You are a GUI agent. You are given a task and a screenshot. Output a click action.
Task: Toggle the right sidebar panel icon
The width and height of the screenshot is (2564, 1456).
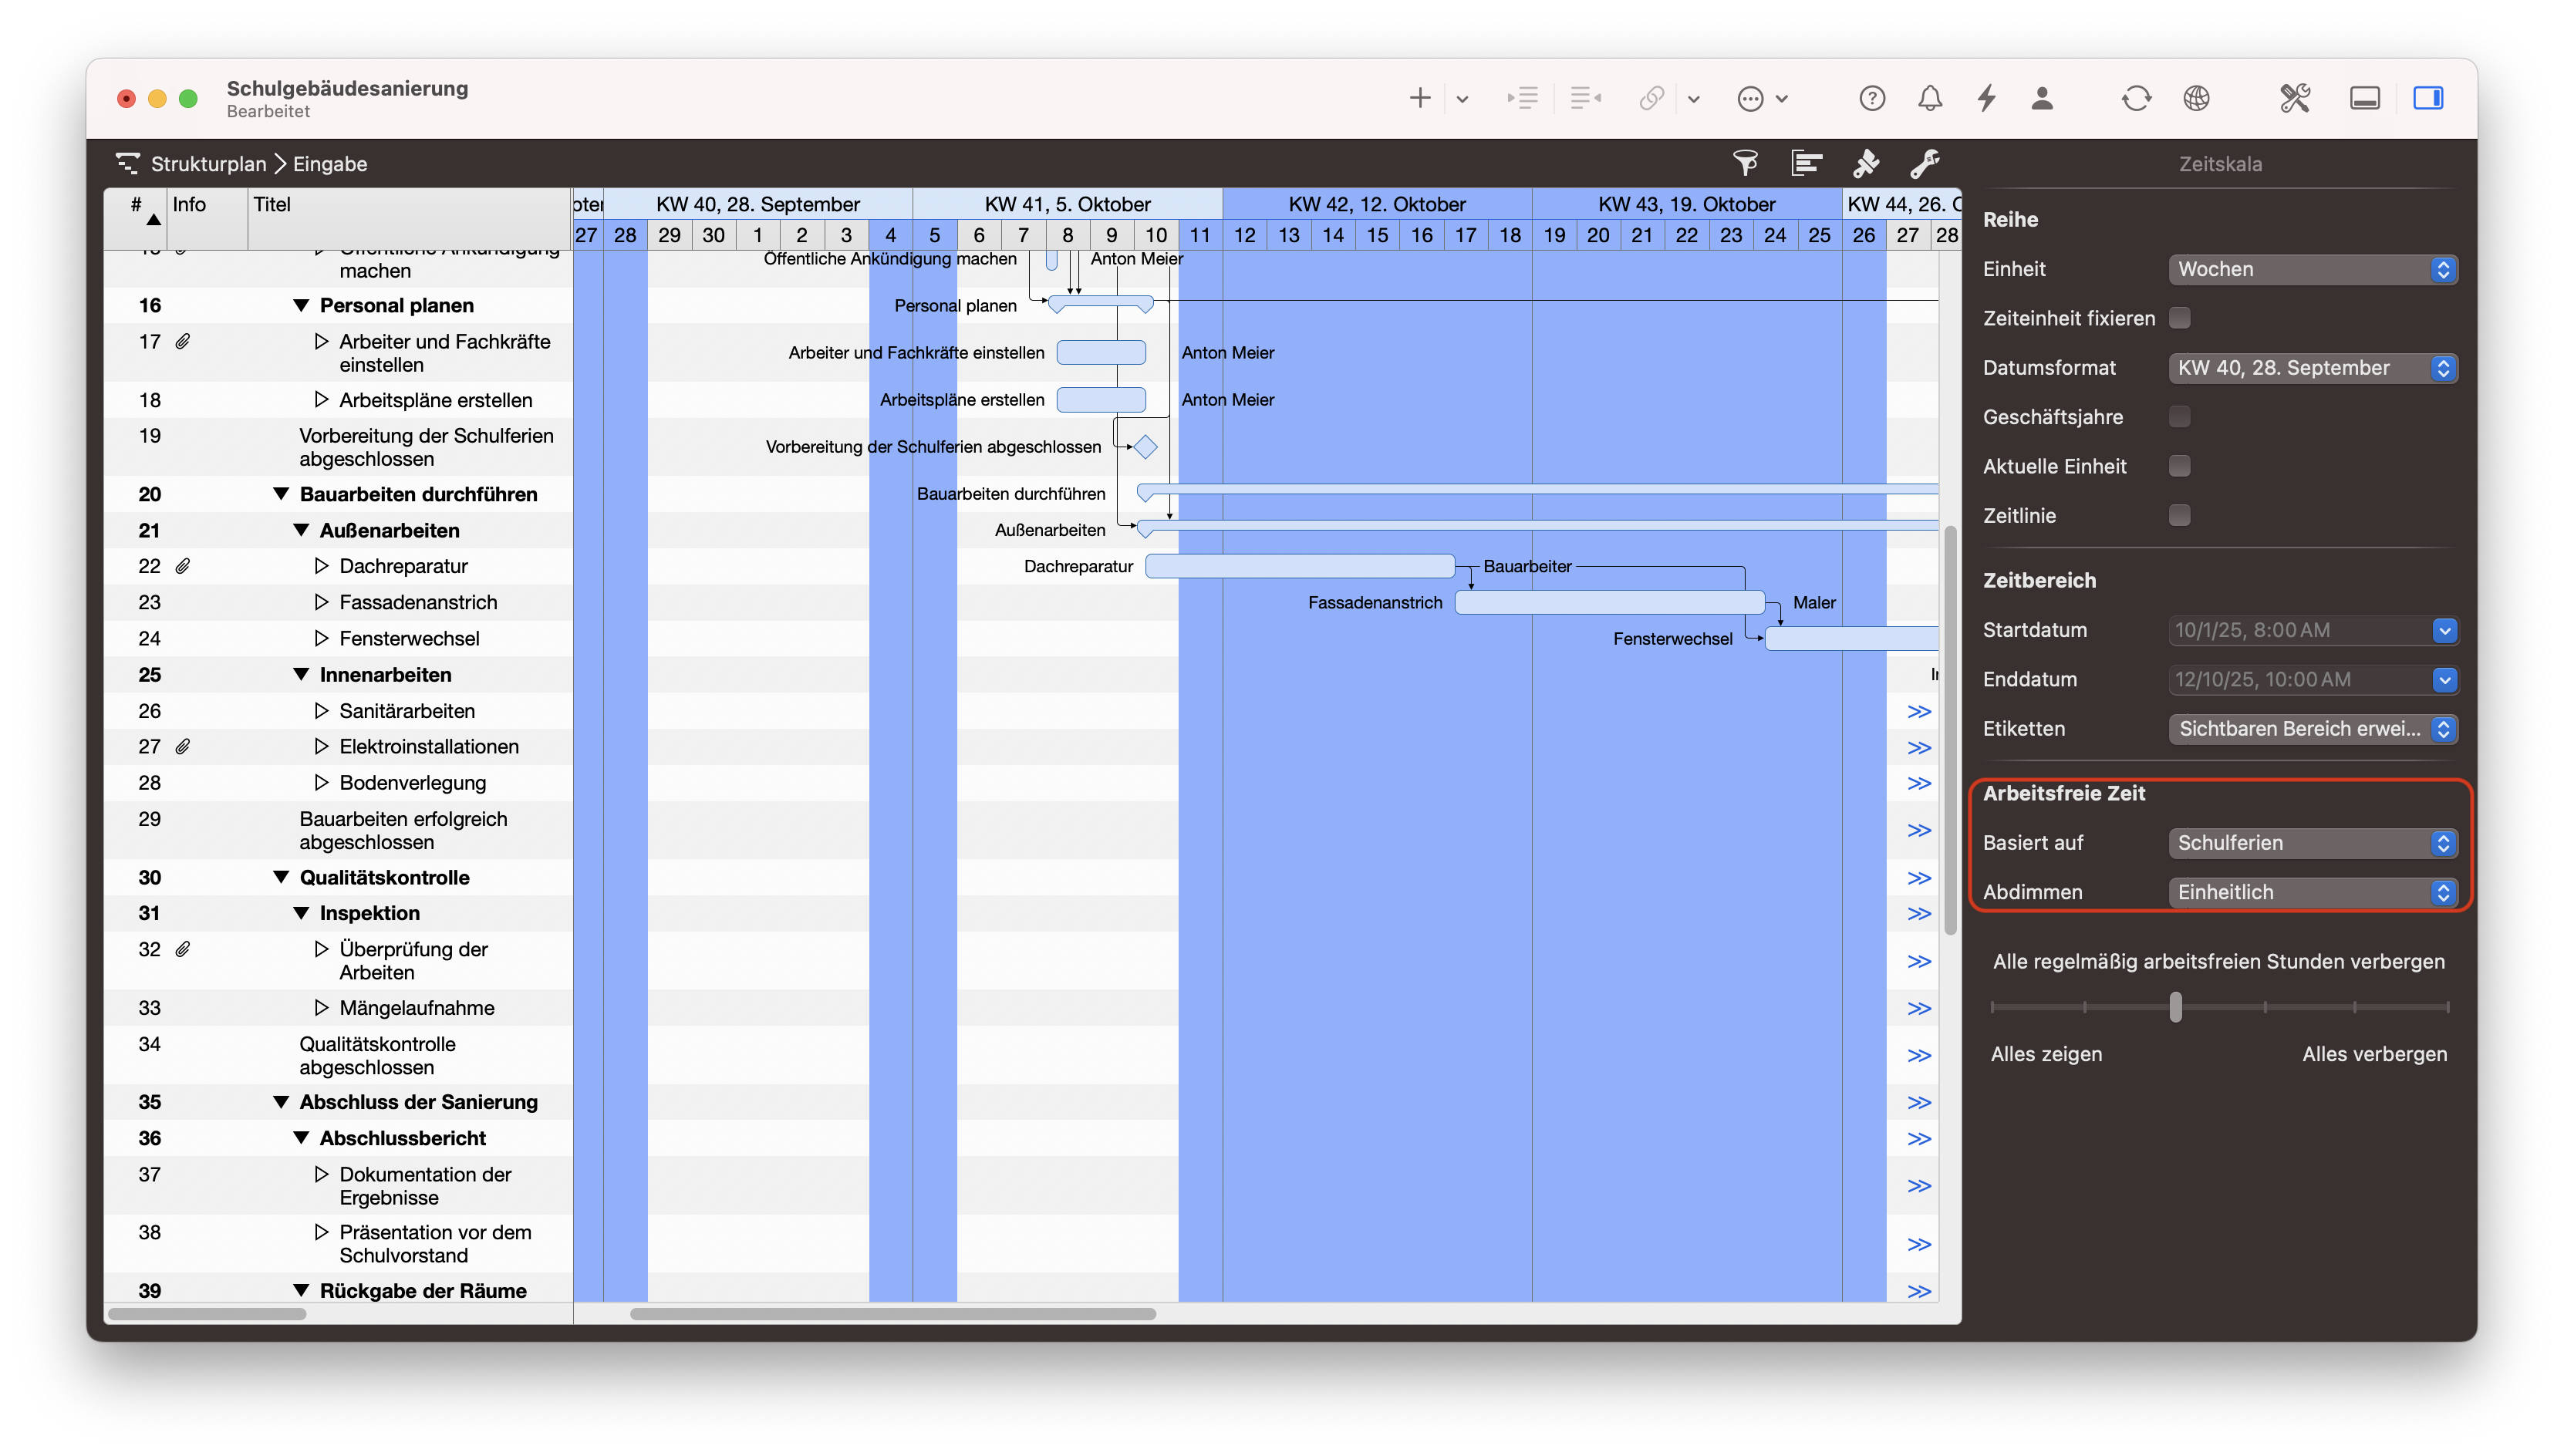click(x=2427, y=98)
